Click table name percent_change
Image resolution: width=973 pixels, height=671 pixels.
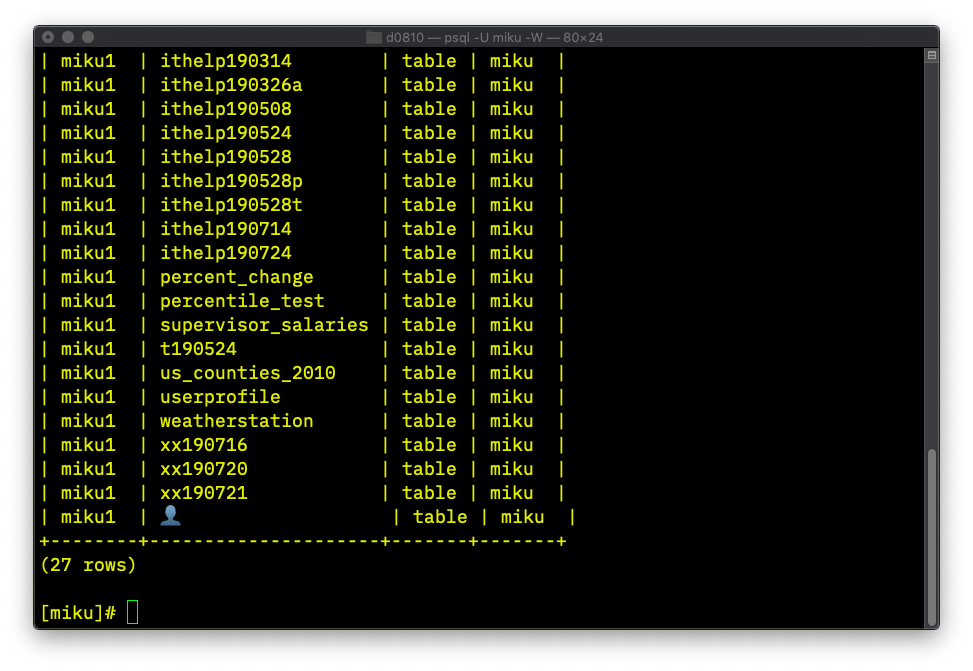(236, 277)
